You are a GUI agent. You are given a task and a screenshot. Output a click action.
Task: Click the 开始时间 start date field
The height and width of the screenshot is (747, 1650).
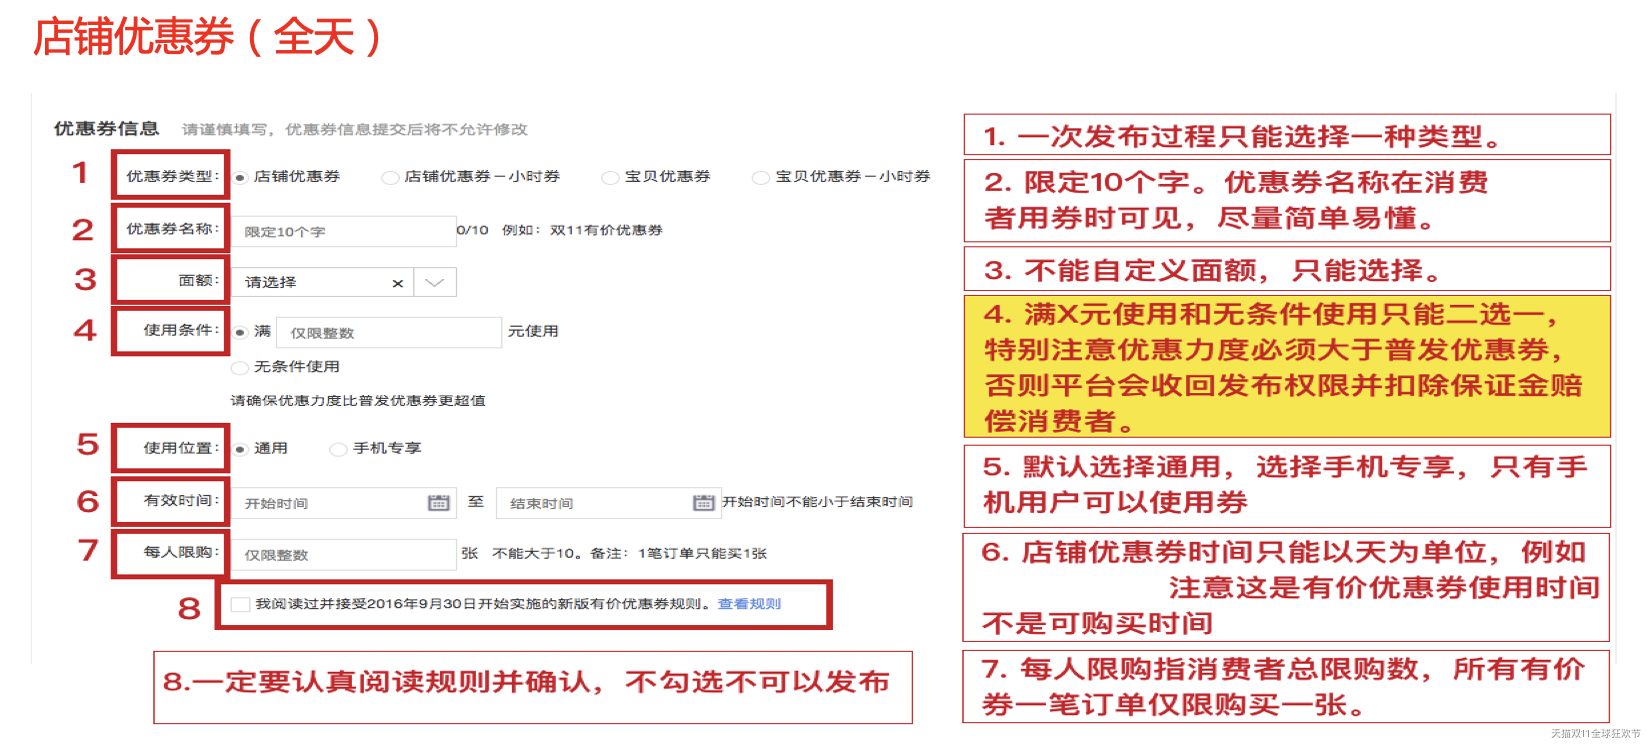[344, 503]
